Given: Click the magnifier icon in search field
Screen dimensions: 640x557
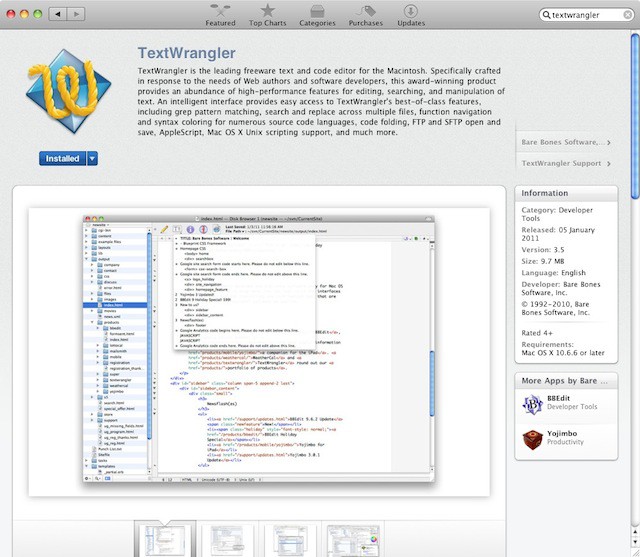Looking at the screenshot, I should [548, 15].
